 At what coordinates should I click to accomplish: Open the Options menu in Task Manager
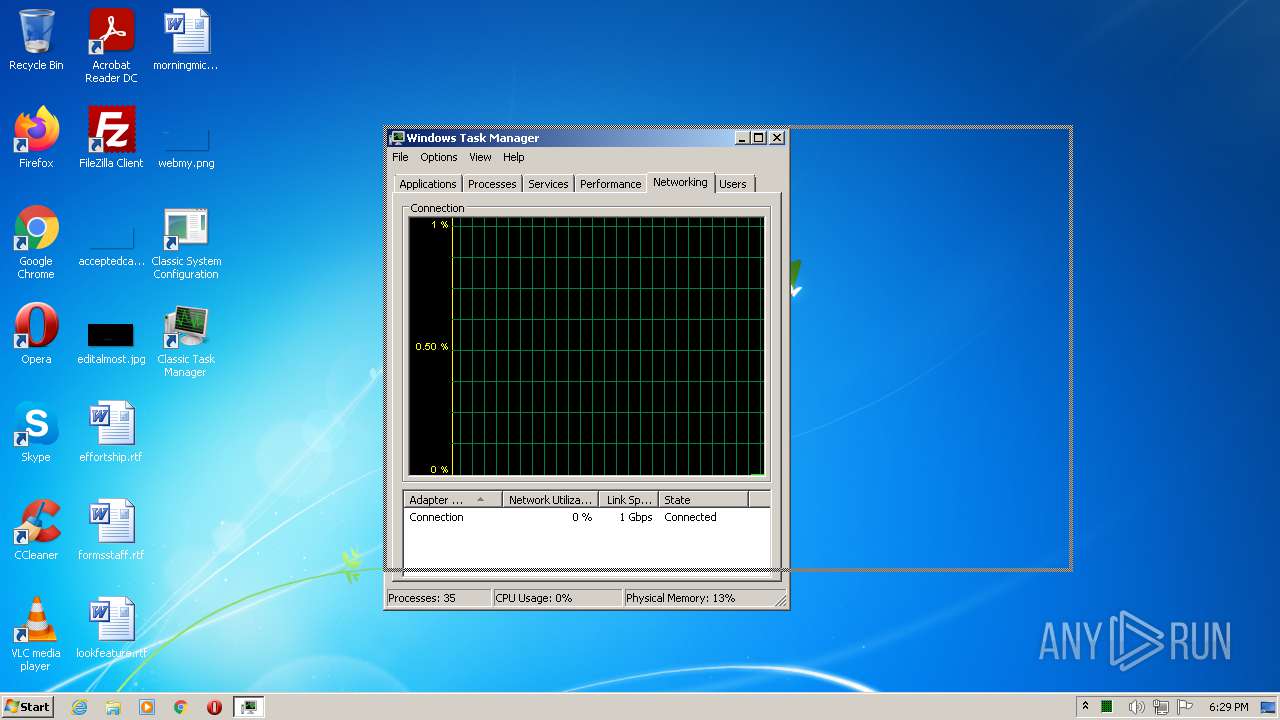(x=438, y=157)
